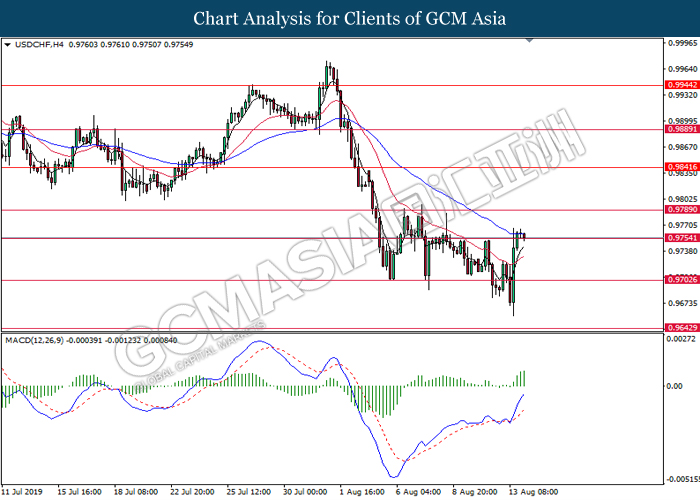Click the 0.96429 price level label

[682, 328]
